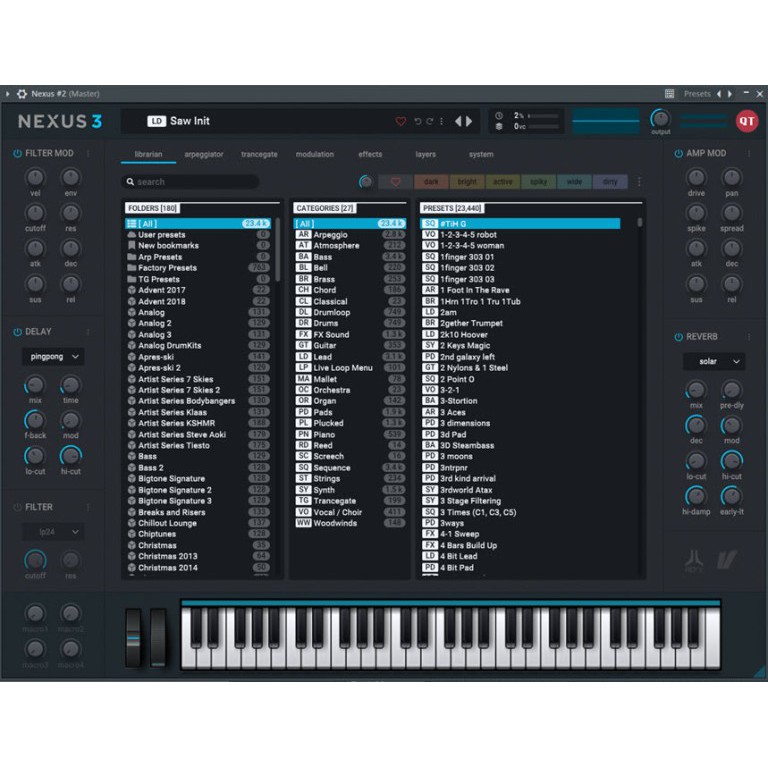Switch to the arpeggiator tab
The image size is (768, 768).
click(203, 154)
